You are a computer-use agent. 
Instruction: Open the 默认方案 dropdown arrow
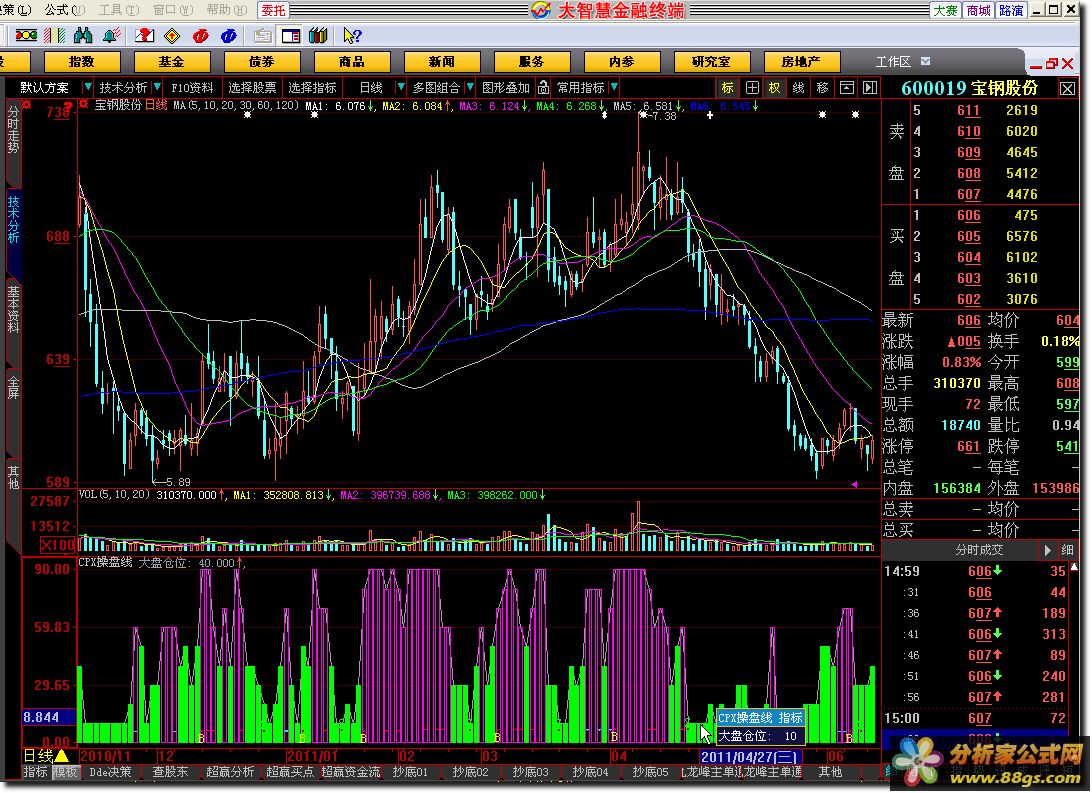click(87, 88)
